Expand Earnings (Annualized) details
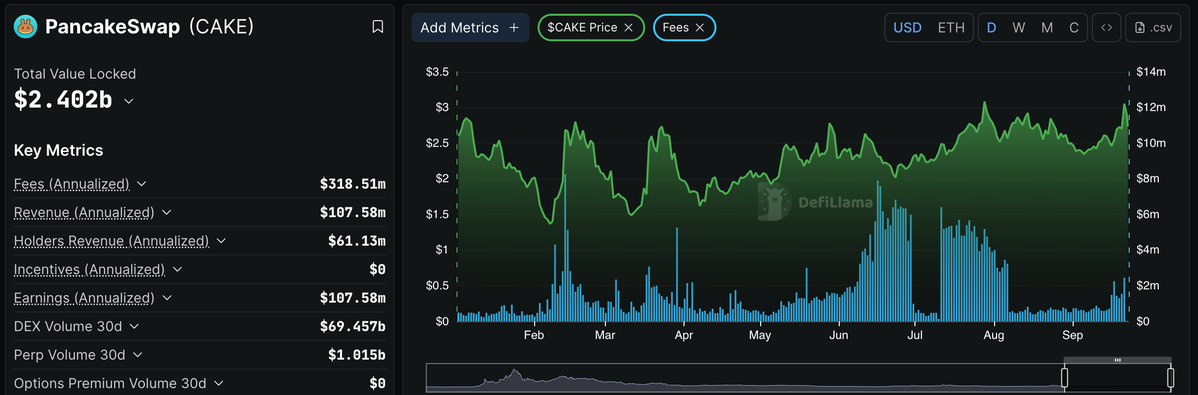Viewport: 1198px width, 395px height. [x=167, y=297]
